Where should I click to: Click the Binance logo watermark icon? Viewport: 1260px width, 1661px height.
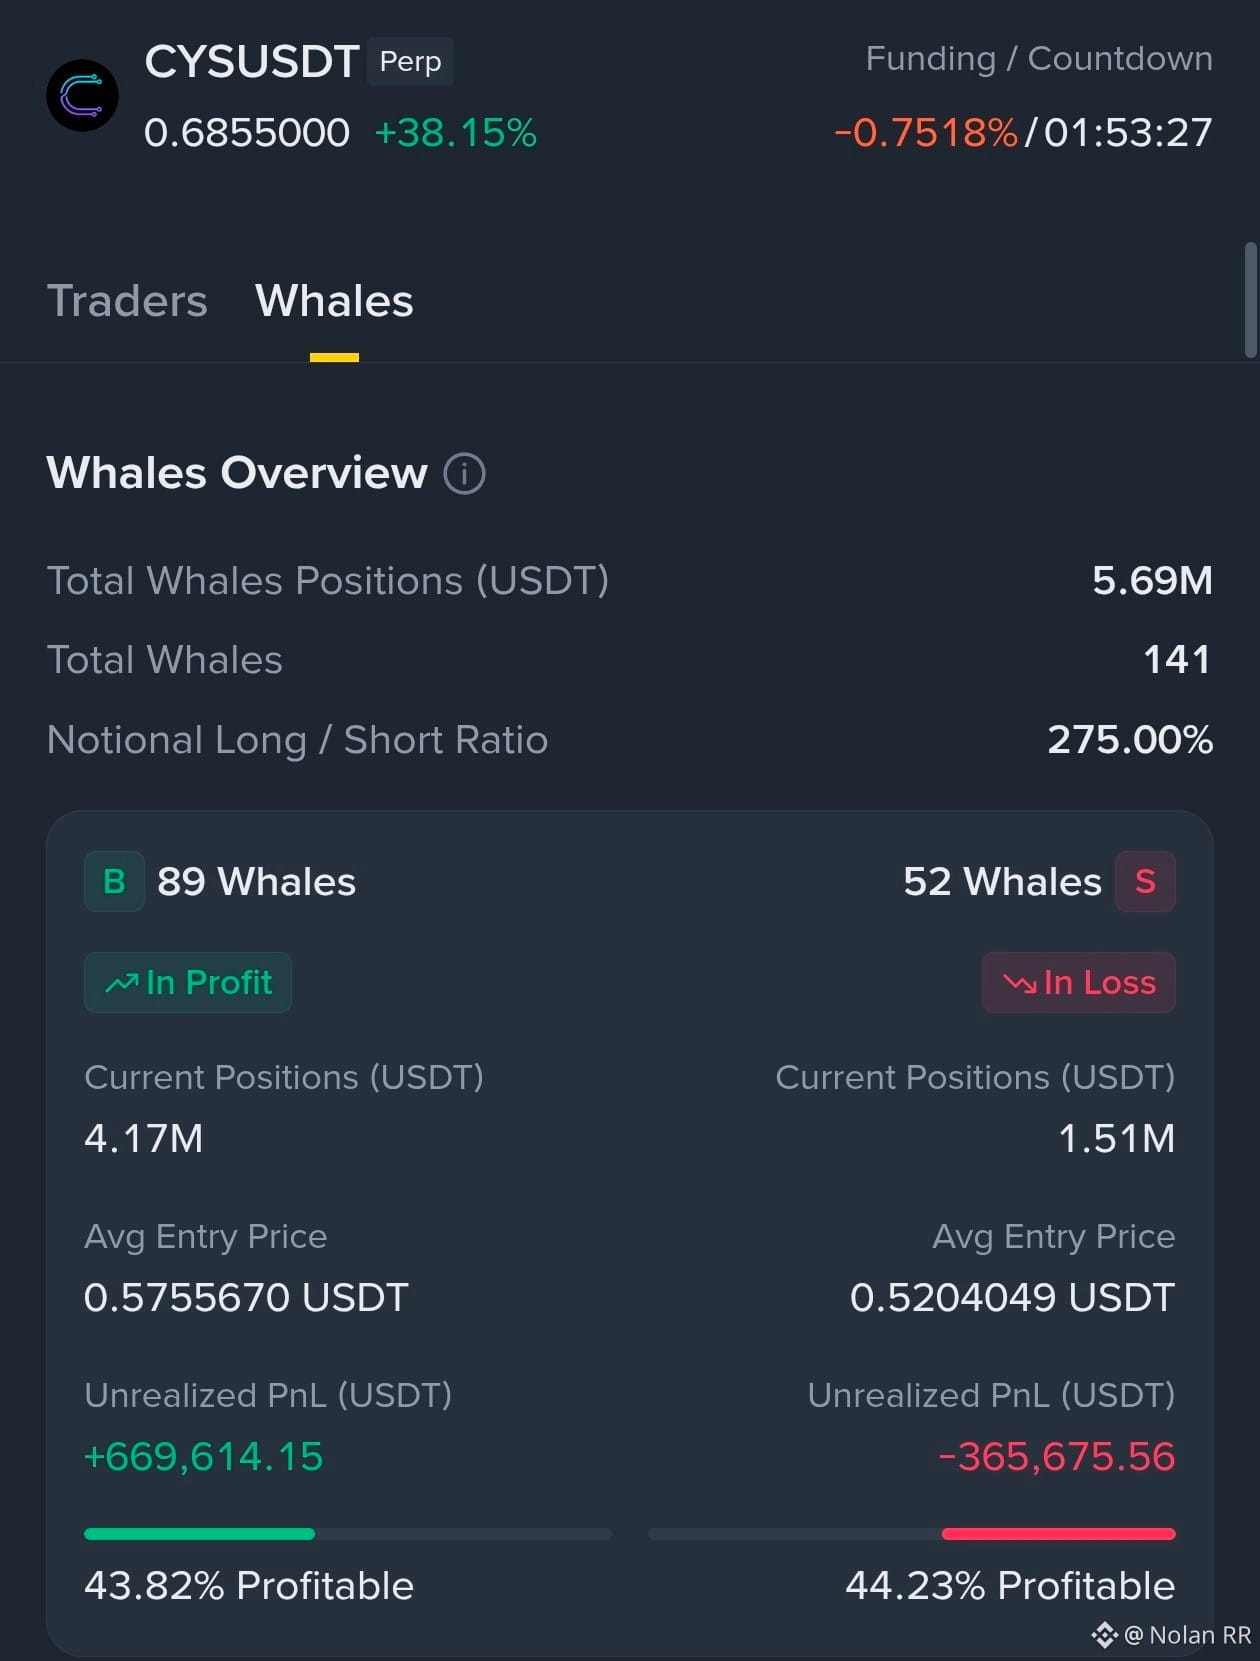pos(1104,1635)
